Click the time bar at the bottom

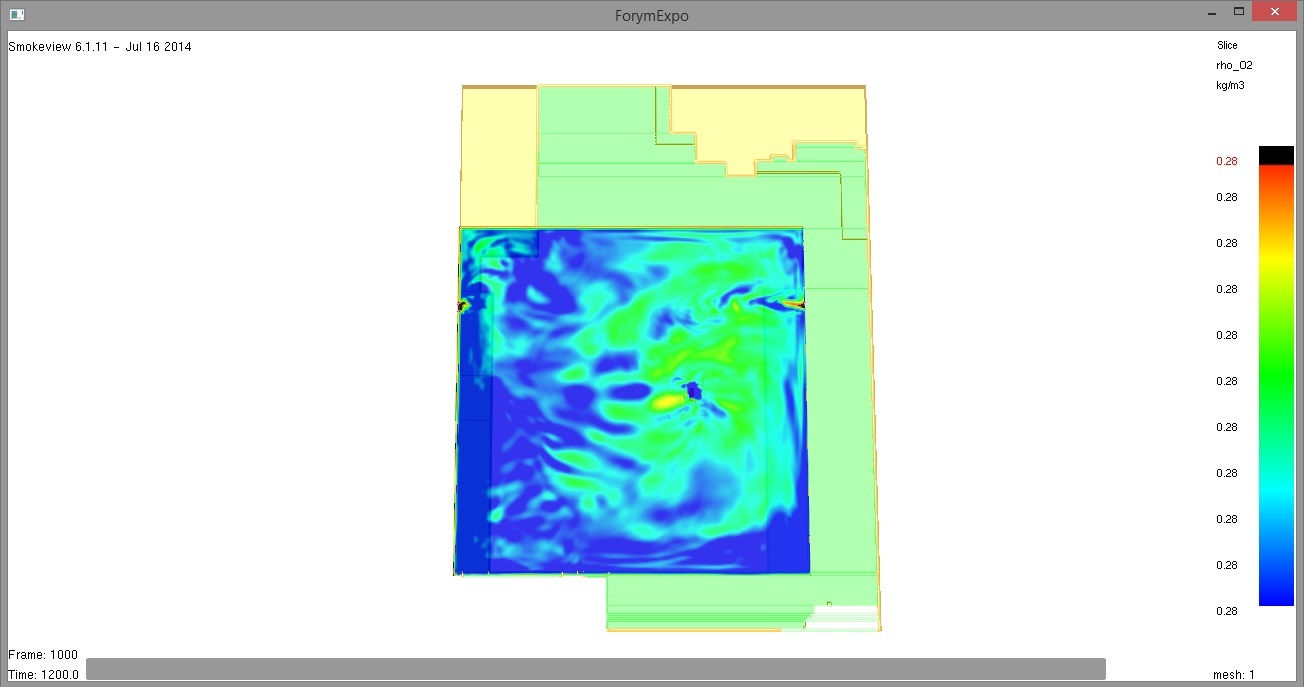pos(596,669)
